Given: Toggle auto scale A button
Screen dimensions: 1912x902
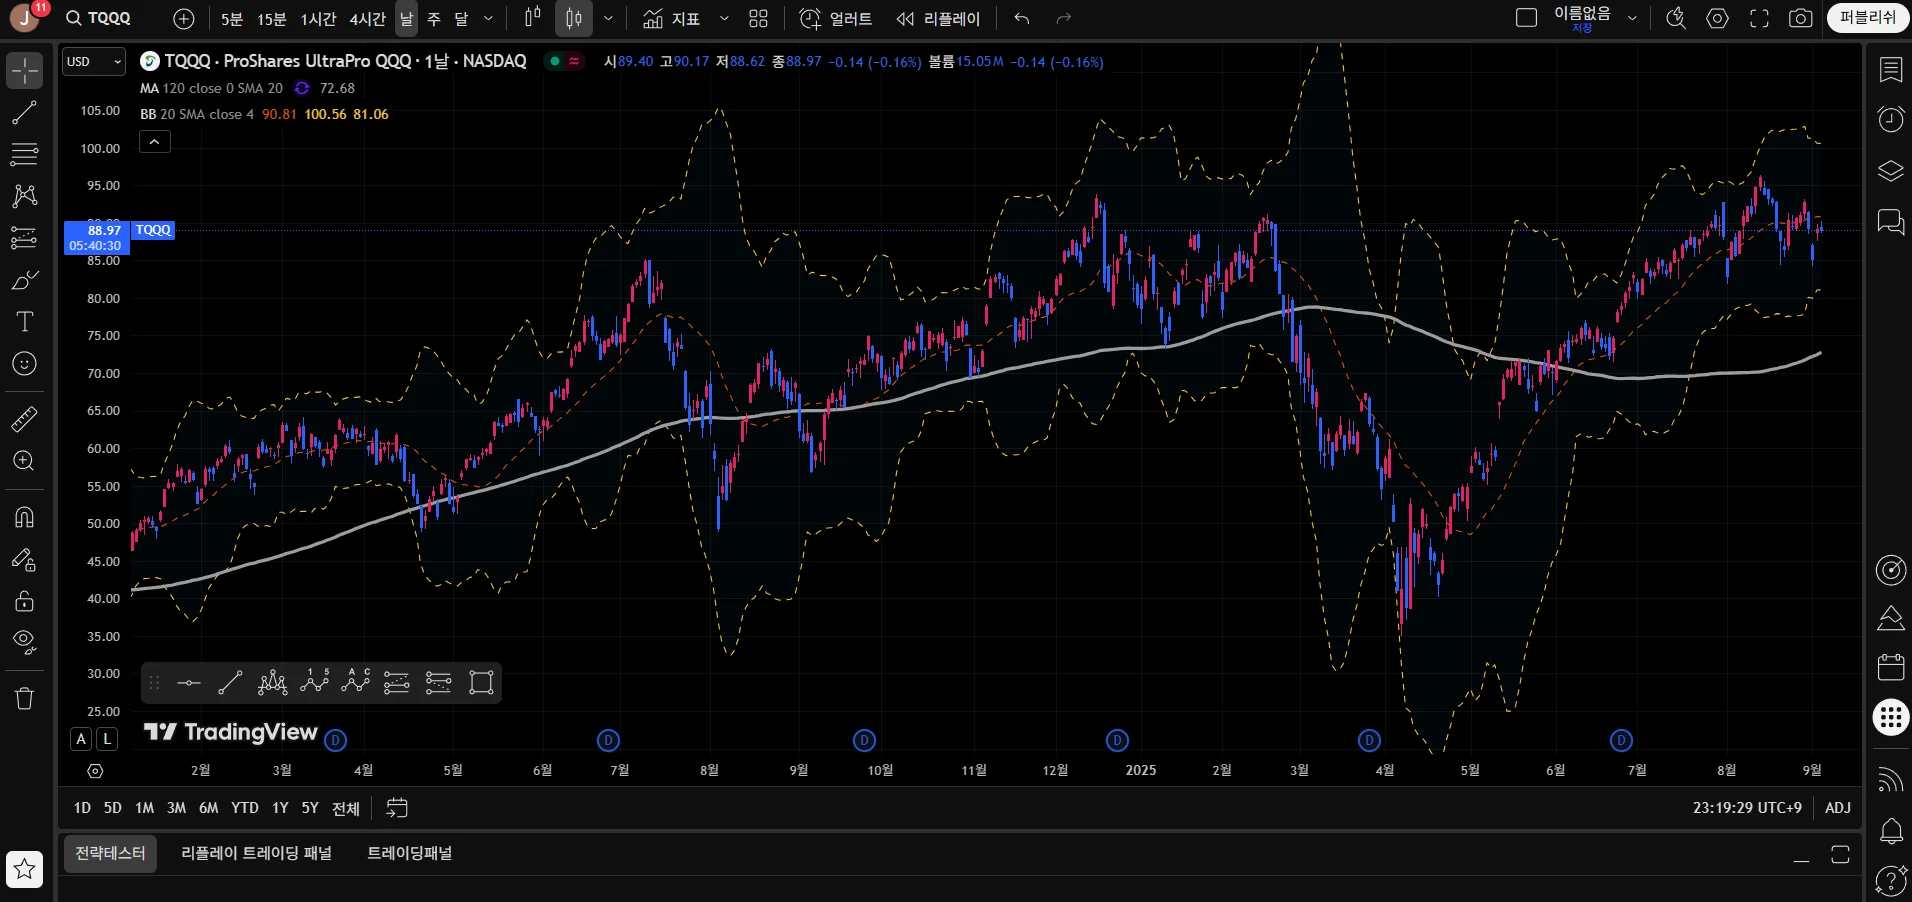Looking at the screenshot, I should click(x=82, y=739).
